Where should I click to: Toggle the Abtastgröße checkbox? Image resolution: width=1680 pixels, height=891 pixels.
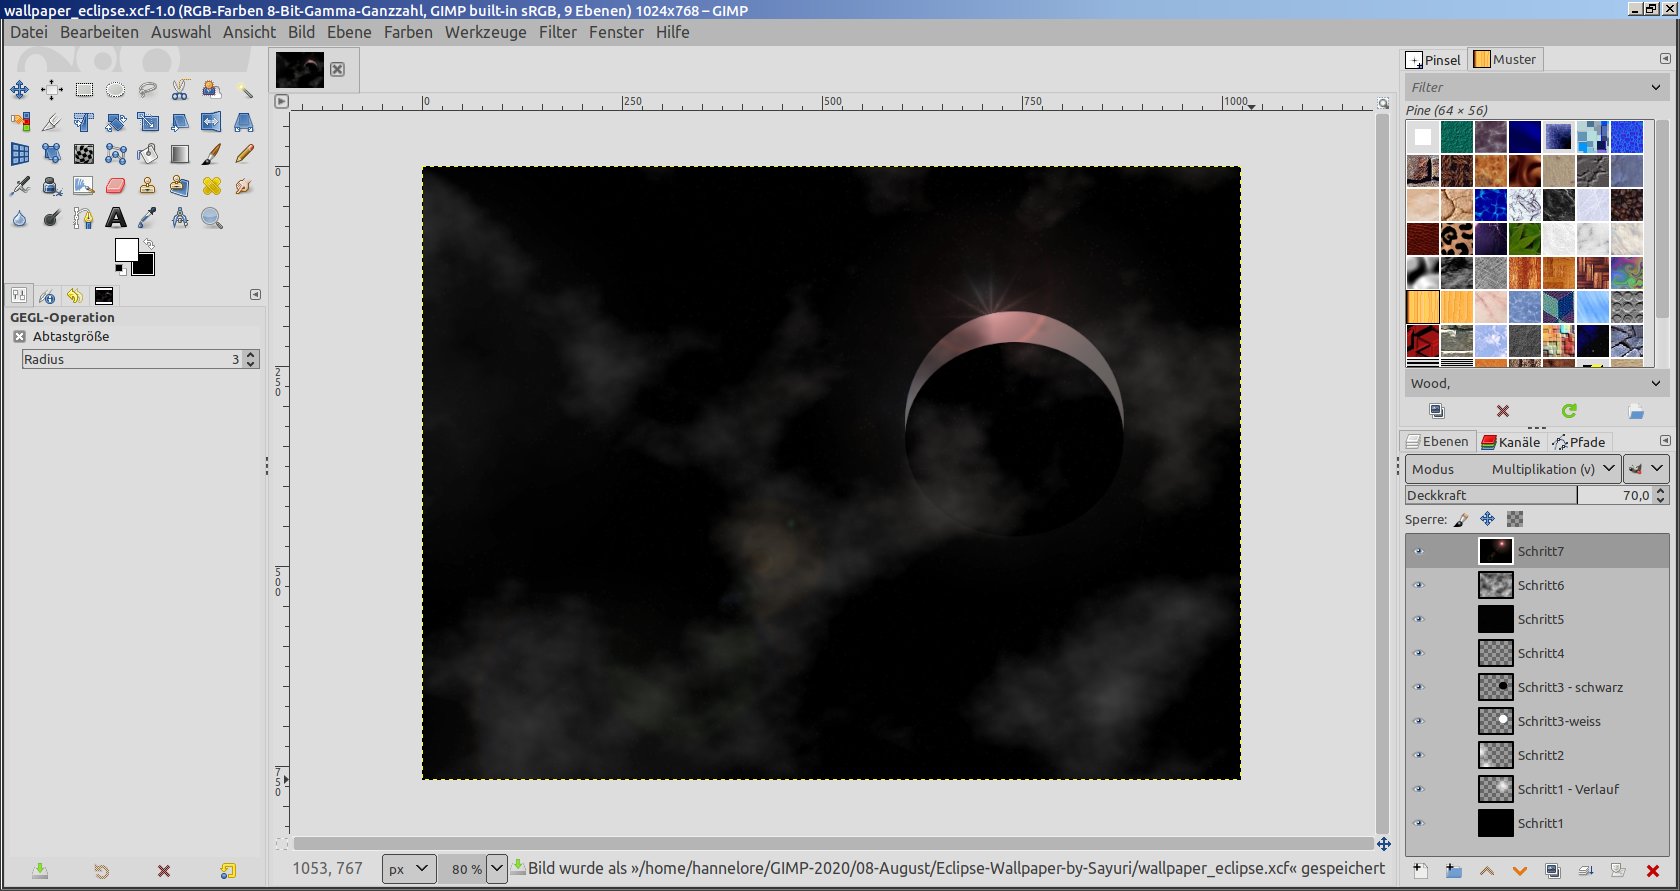19,337
